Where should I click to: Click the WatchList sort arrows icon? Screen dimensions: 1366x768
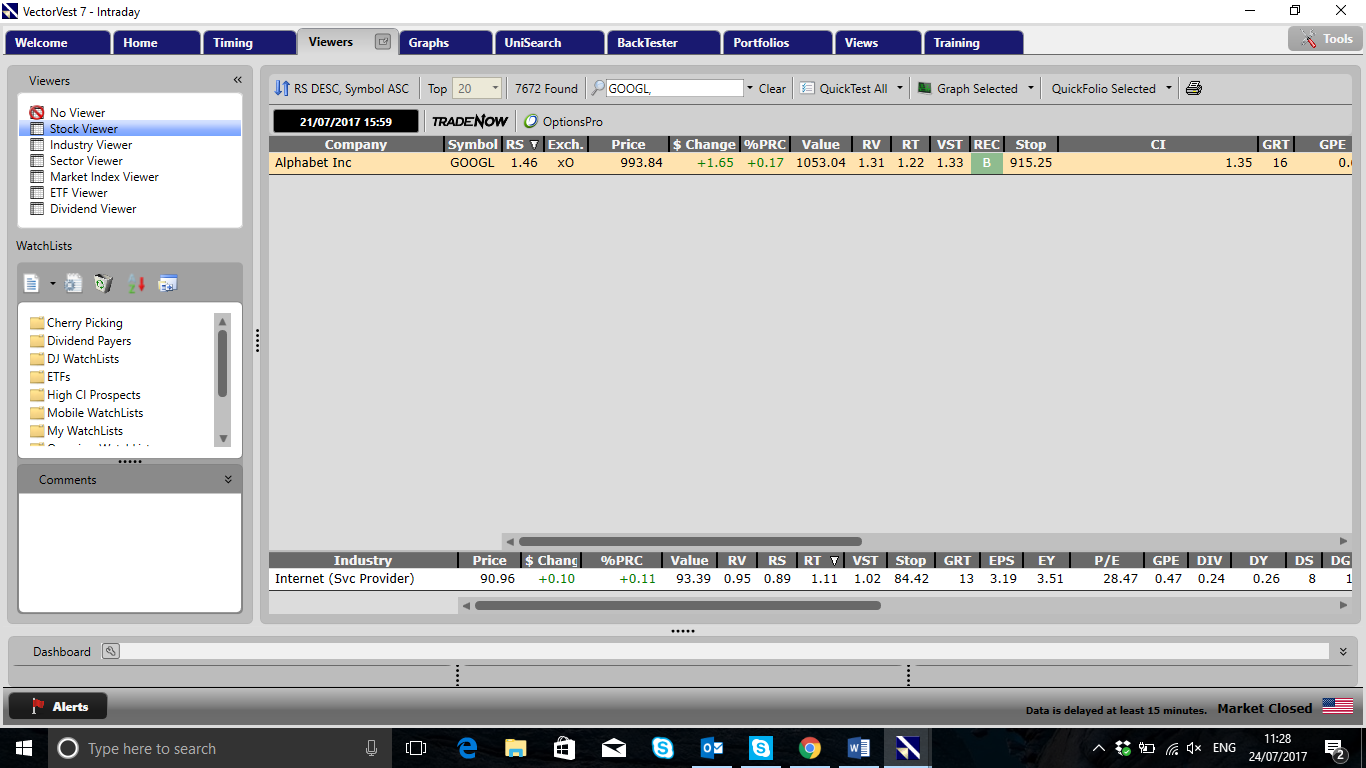pyautogui.click(x=136, y=283)
